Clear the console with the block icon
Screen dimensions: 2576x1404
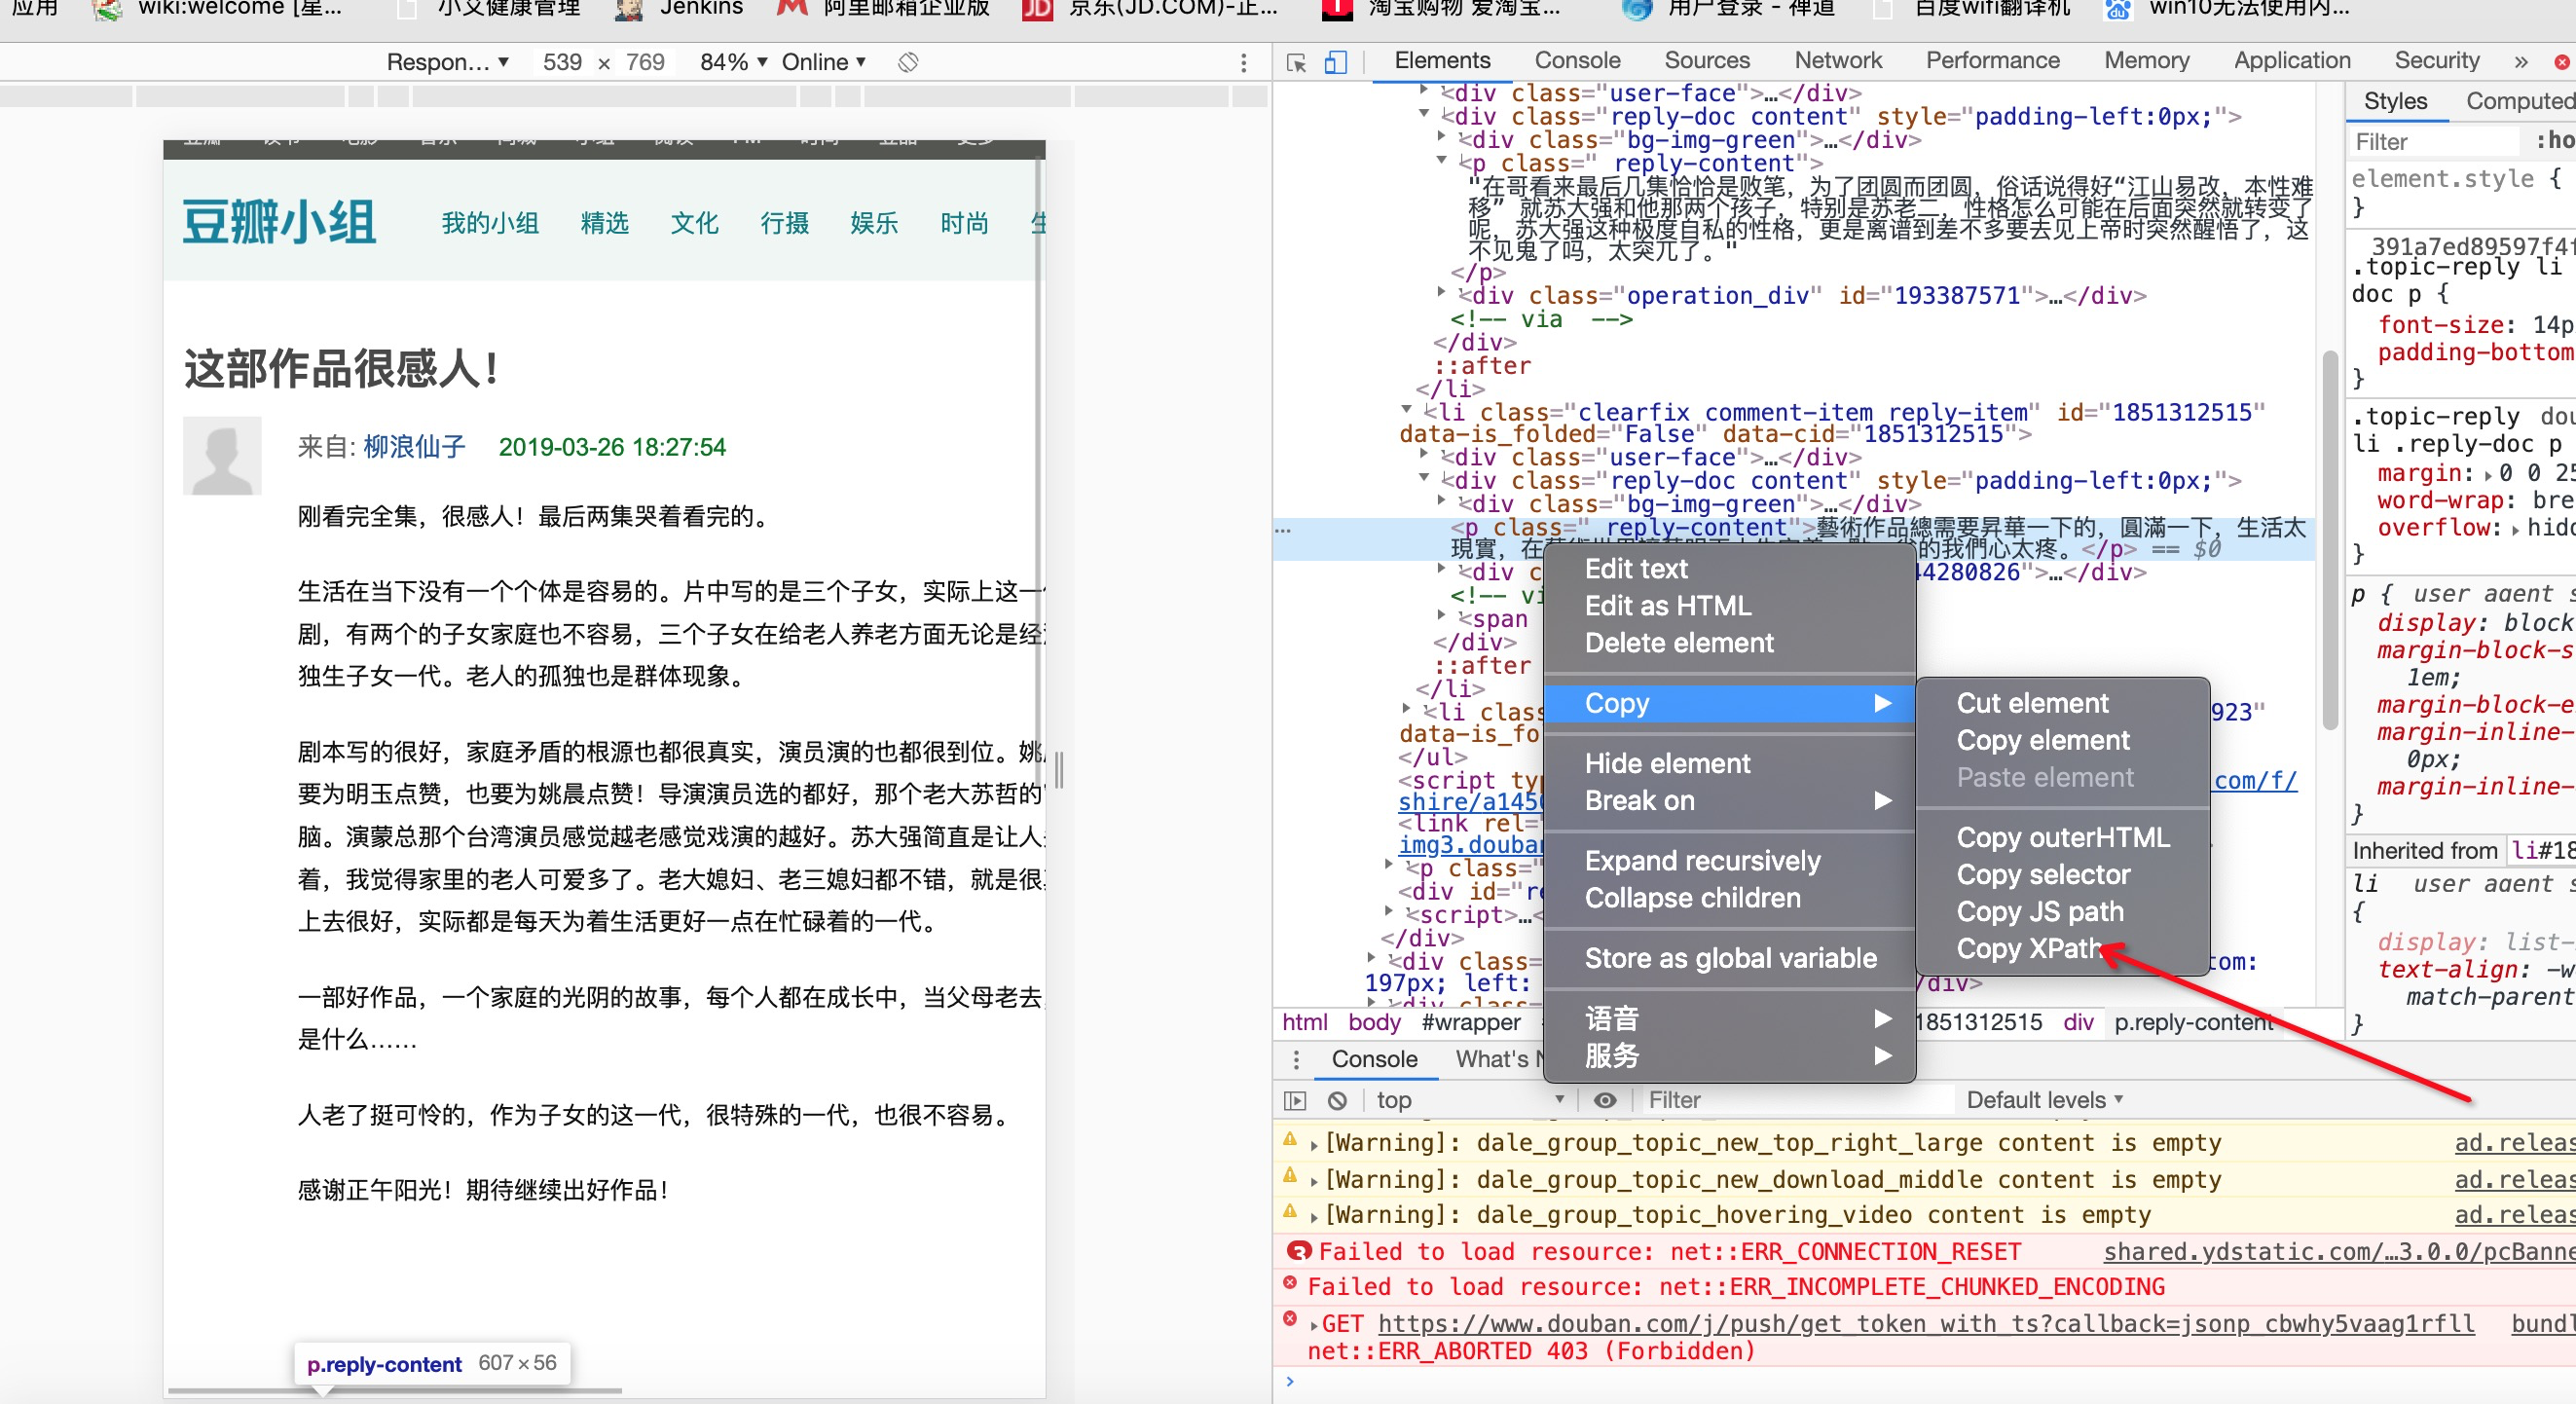[1337, 1100]
